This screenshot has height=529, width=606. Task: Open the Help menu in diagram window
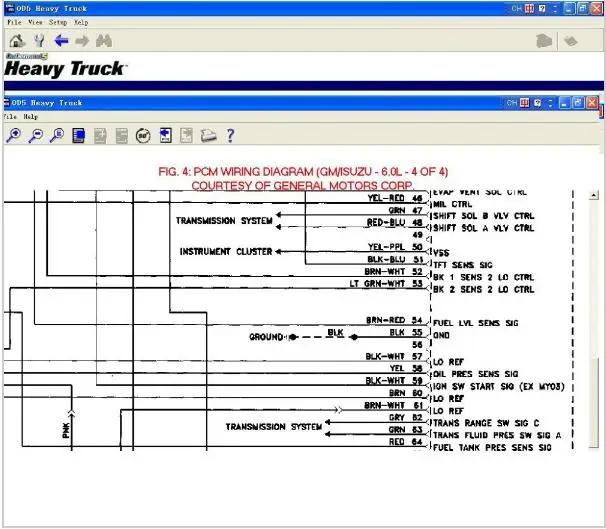[31, 117]
